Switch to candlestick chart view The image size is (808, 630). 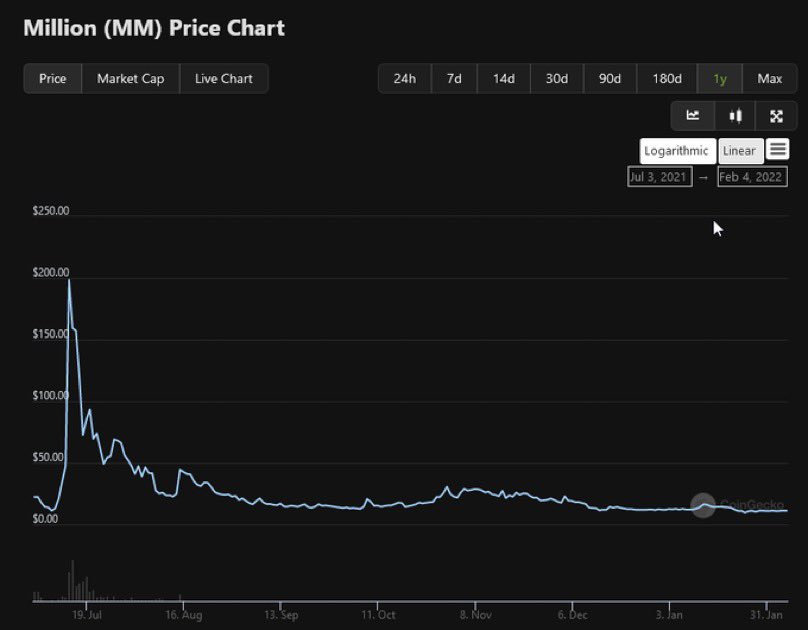tap(735, 115)
